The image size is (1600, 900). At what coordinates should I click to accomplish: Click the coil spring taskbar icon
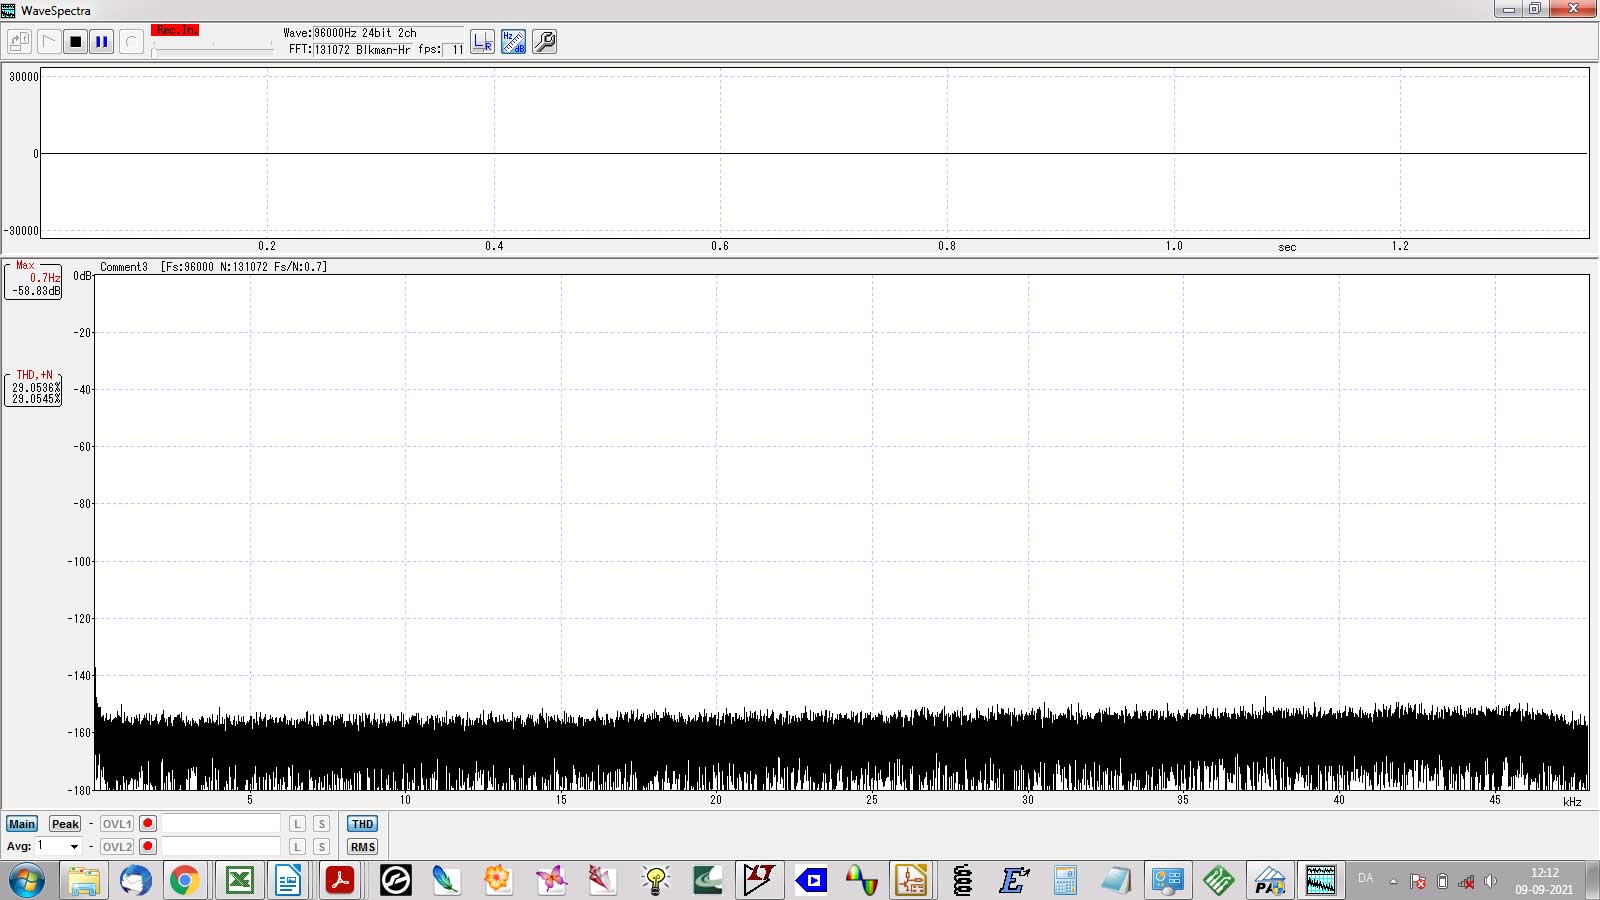(x=962, y=880)
